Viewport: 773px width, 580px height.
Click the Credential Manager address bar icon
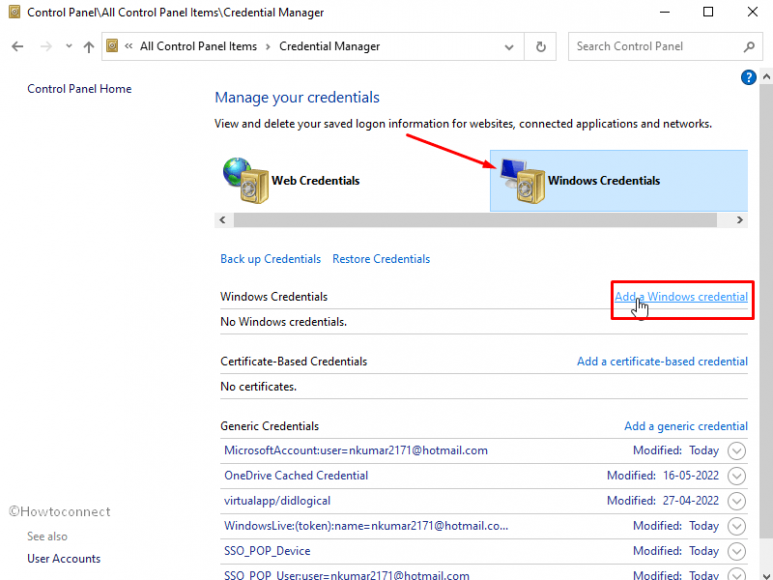(113, 47)
